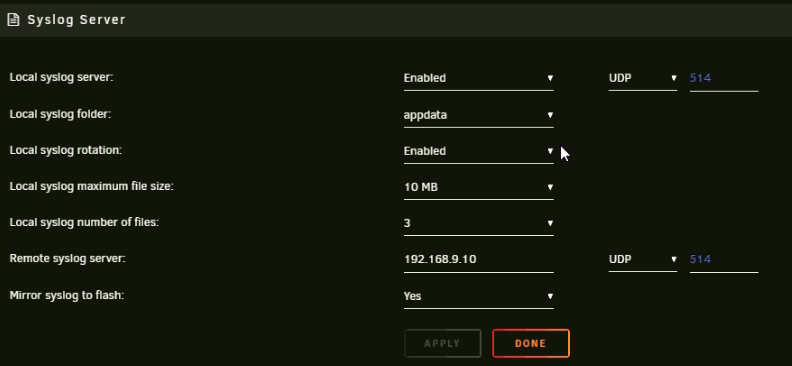The height and width of the screenshot is (366, 792).
Task: Open the Local syslog server Enabled dropdown
Action: tap(478, 78)
